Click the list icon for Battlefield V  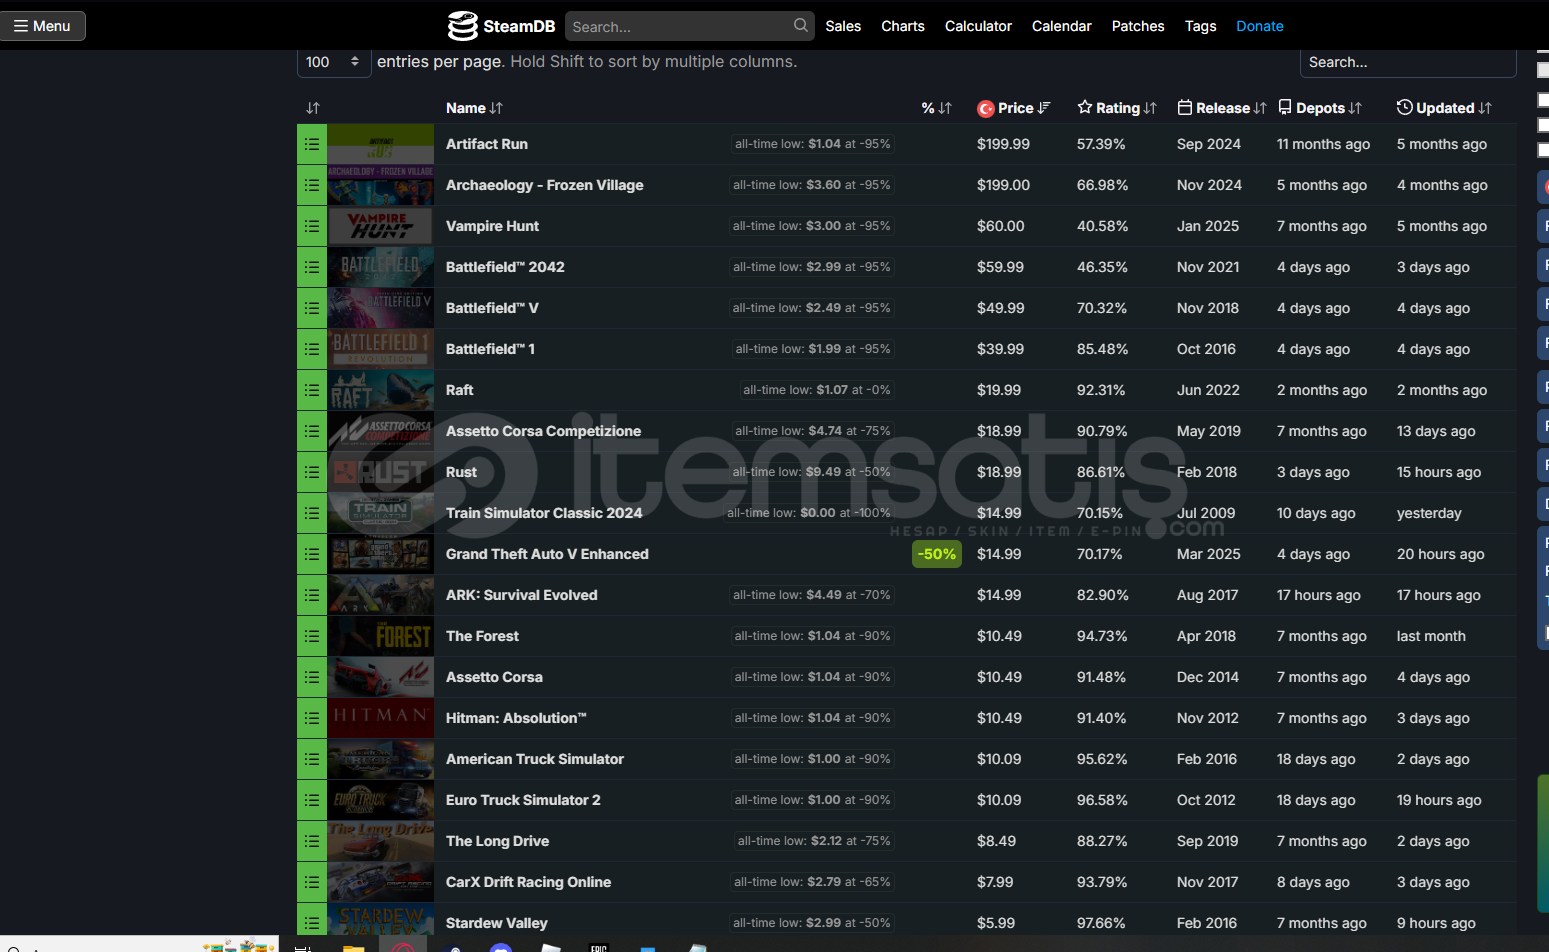(x=312, y=308)
